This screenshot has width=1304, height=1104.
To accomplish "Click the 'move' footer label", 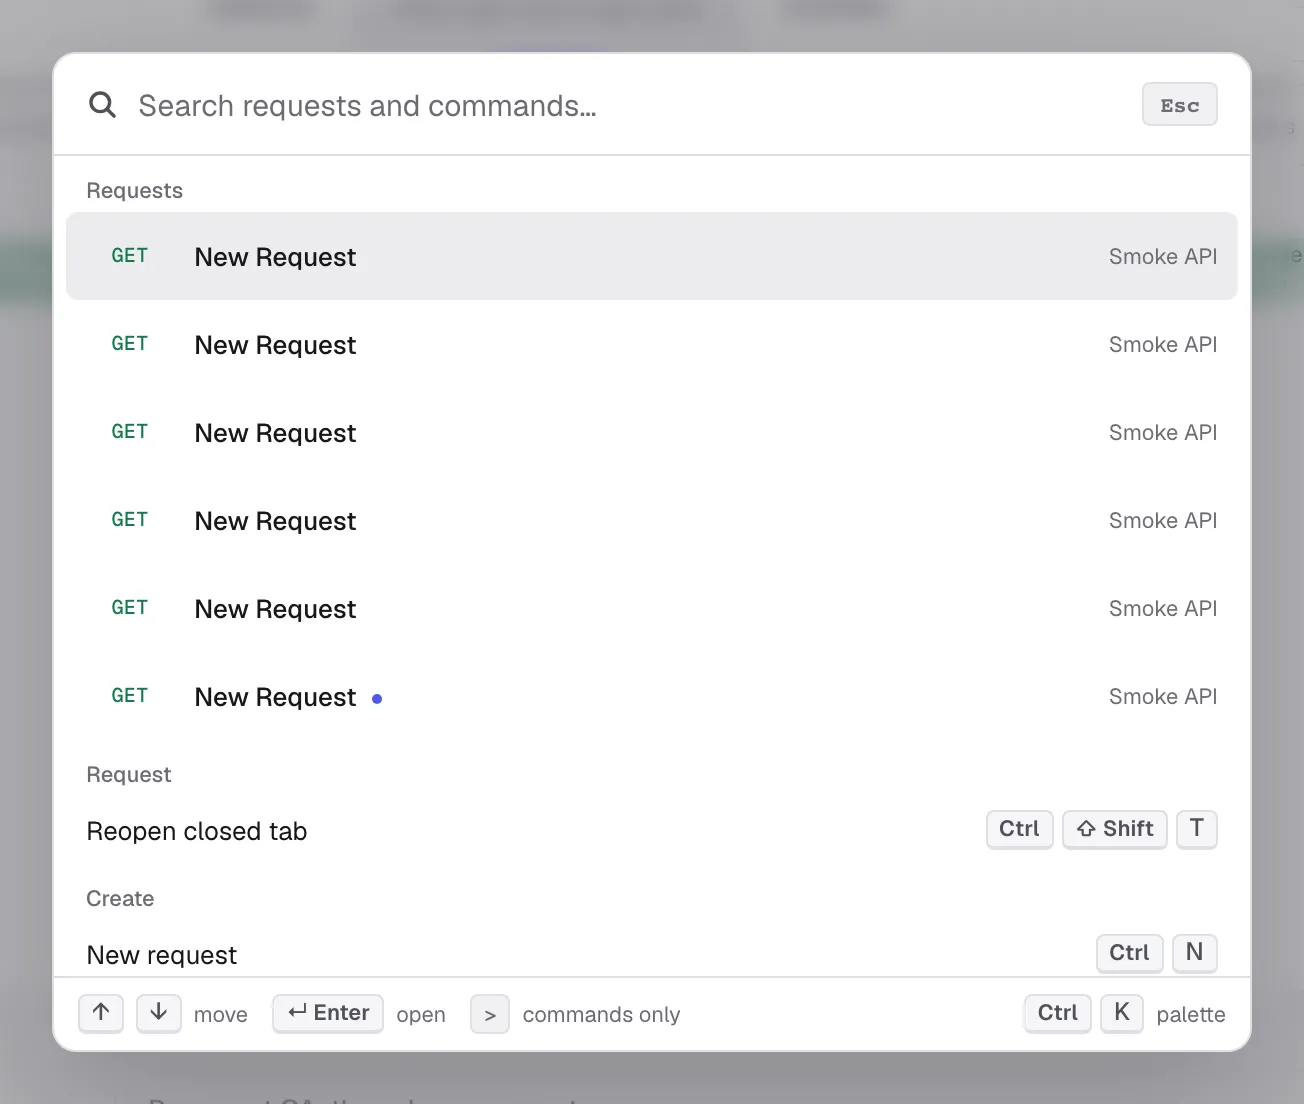I will click(221, 1014).
